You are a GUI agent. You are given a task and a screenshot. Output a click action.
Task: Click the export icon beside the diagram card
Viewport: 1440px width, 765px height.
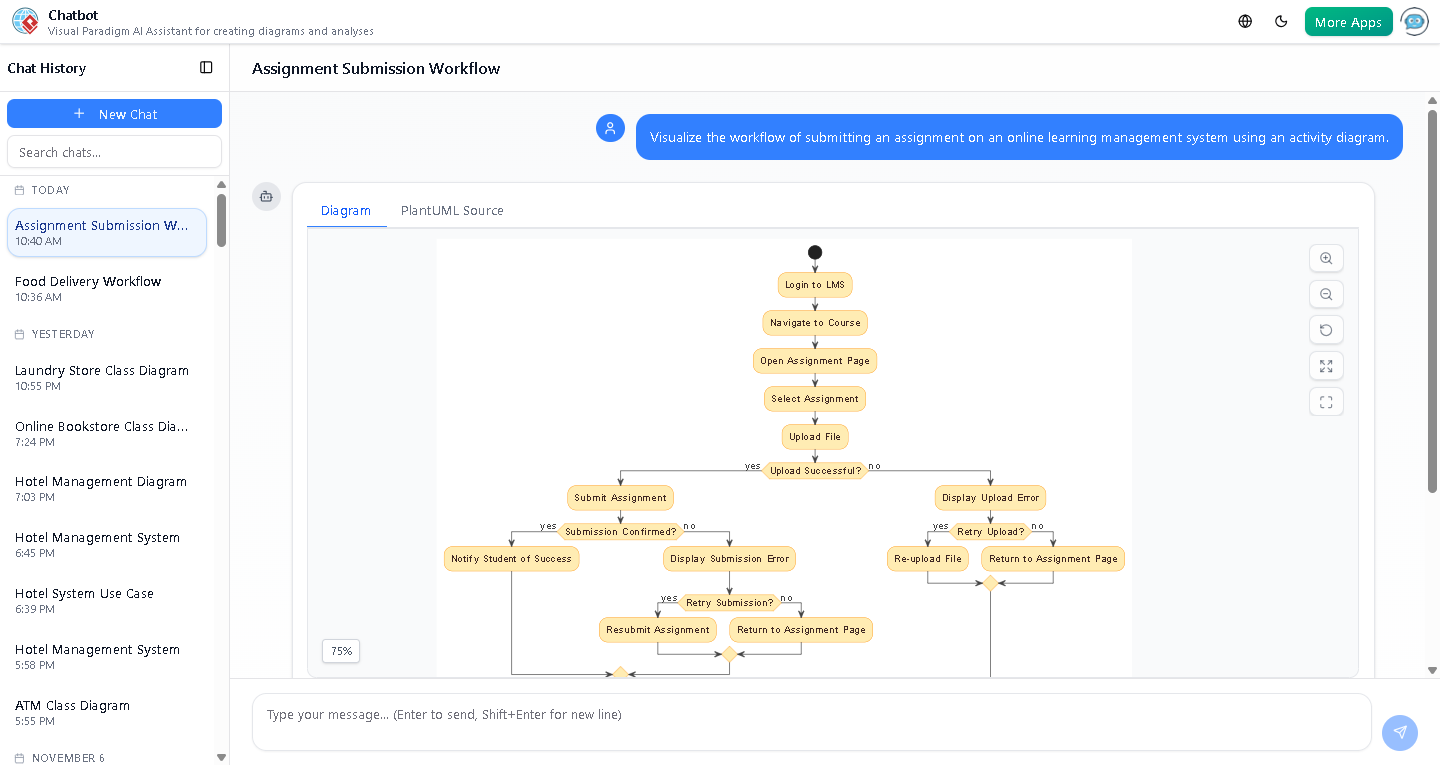tap(266, 197)
